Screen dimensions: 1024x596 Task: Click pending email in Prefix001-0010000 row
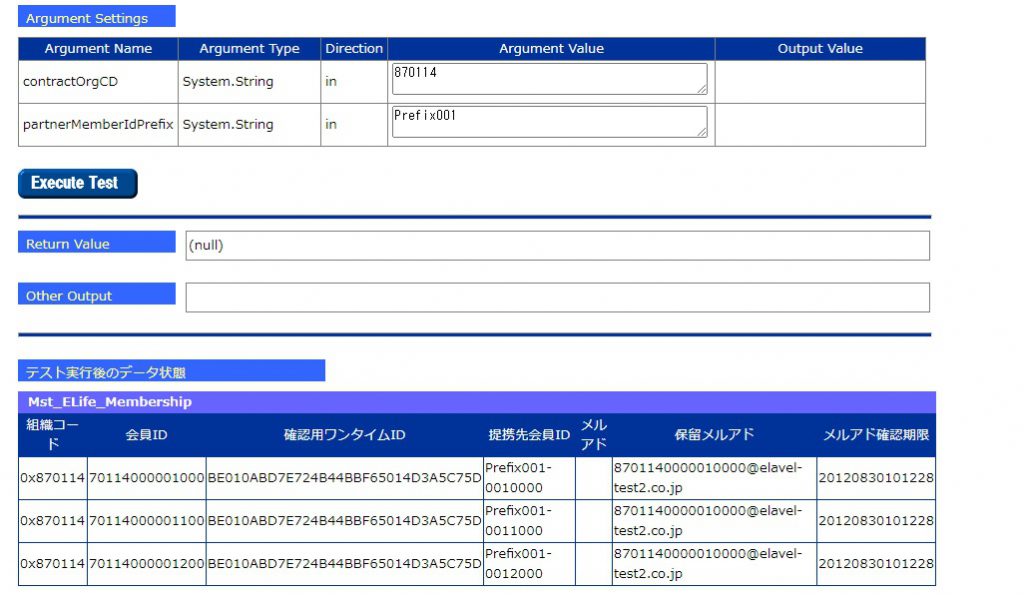pos(714,478)
